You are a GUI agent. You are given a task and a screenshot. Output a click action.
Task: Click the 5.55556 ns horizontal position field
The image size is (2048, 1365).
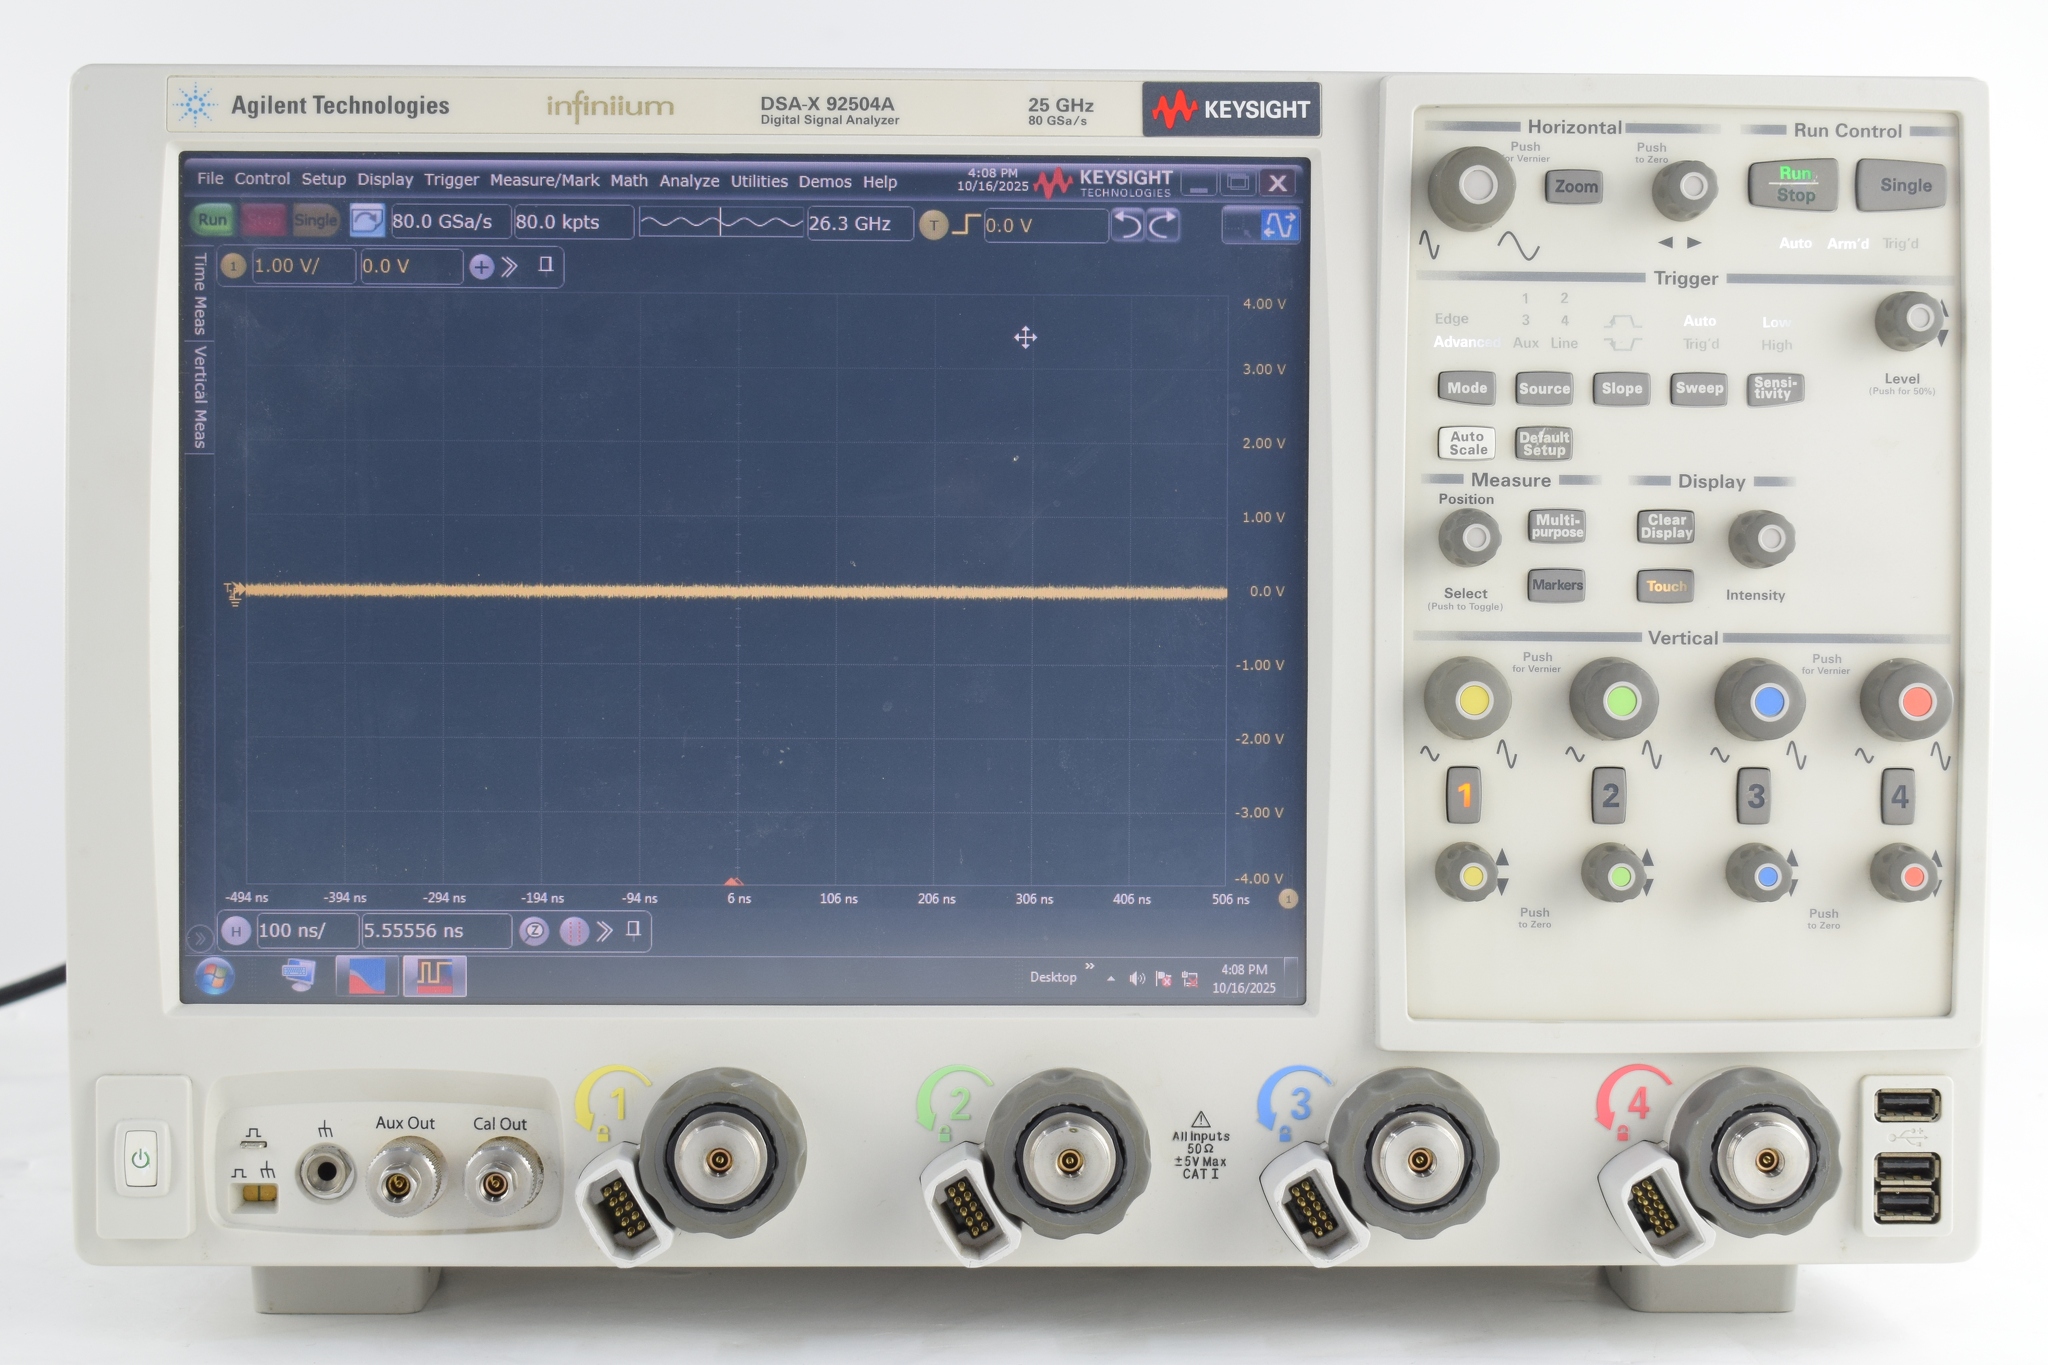(x=436, y=931)
